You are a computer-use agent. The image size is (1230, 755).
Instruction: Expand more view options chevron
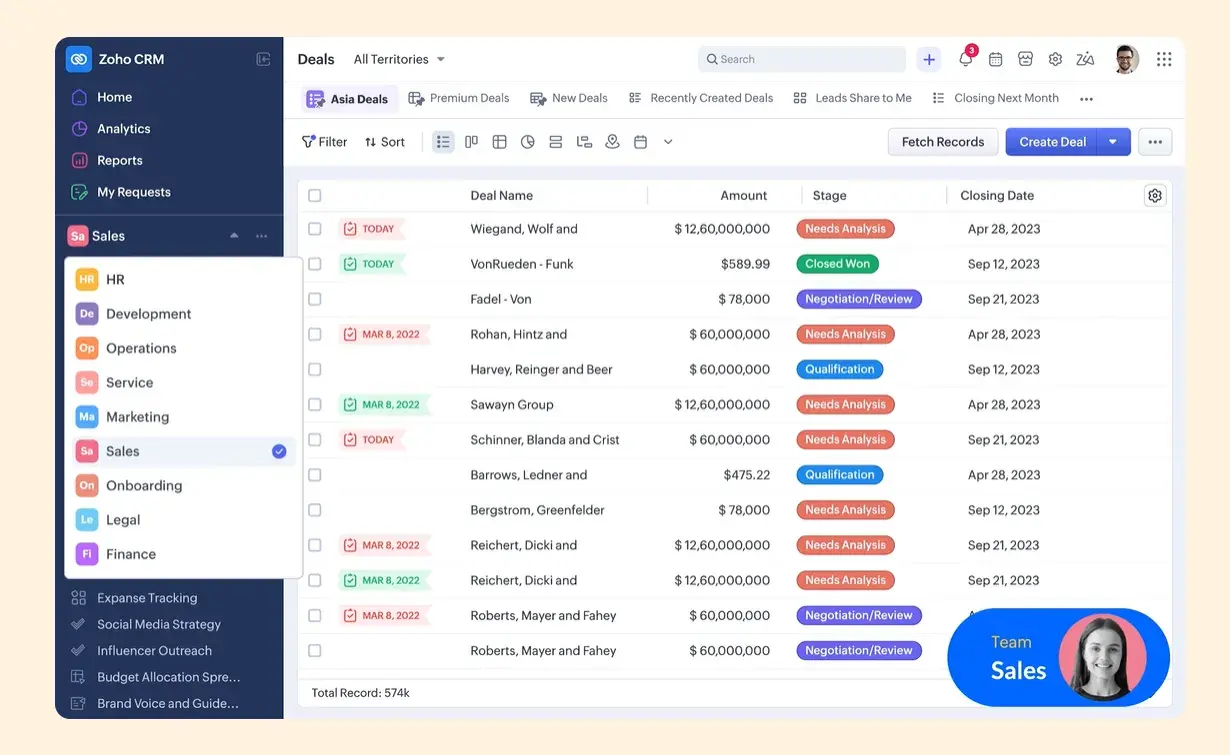click(x=668, y=142)
